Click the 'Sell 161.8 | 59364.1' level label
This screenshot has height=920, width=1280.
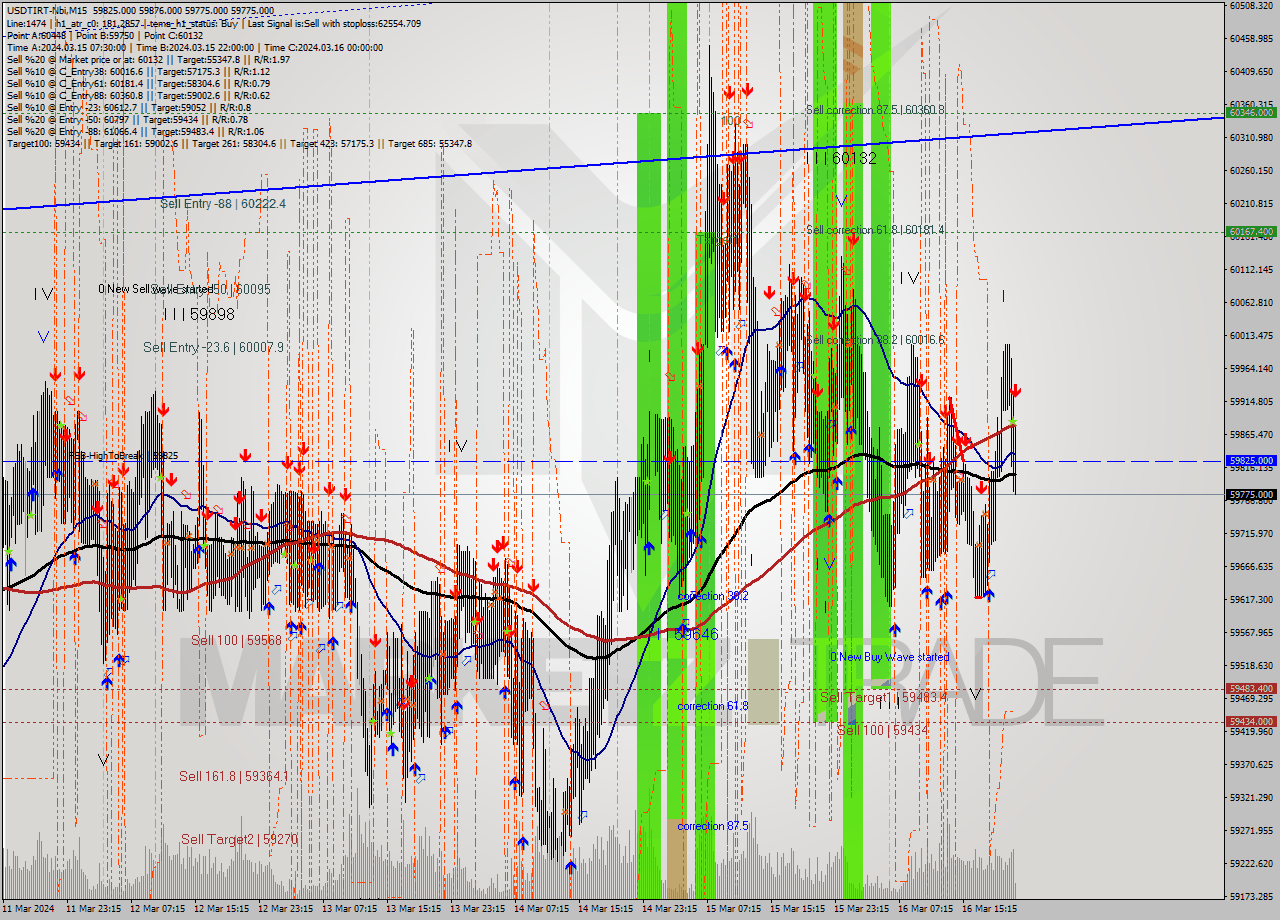pos(233,776)
